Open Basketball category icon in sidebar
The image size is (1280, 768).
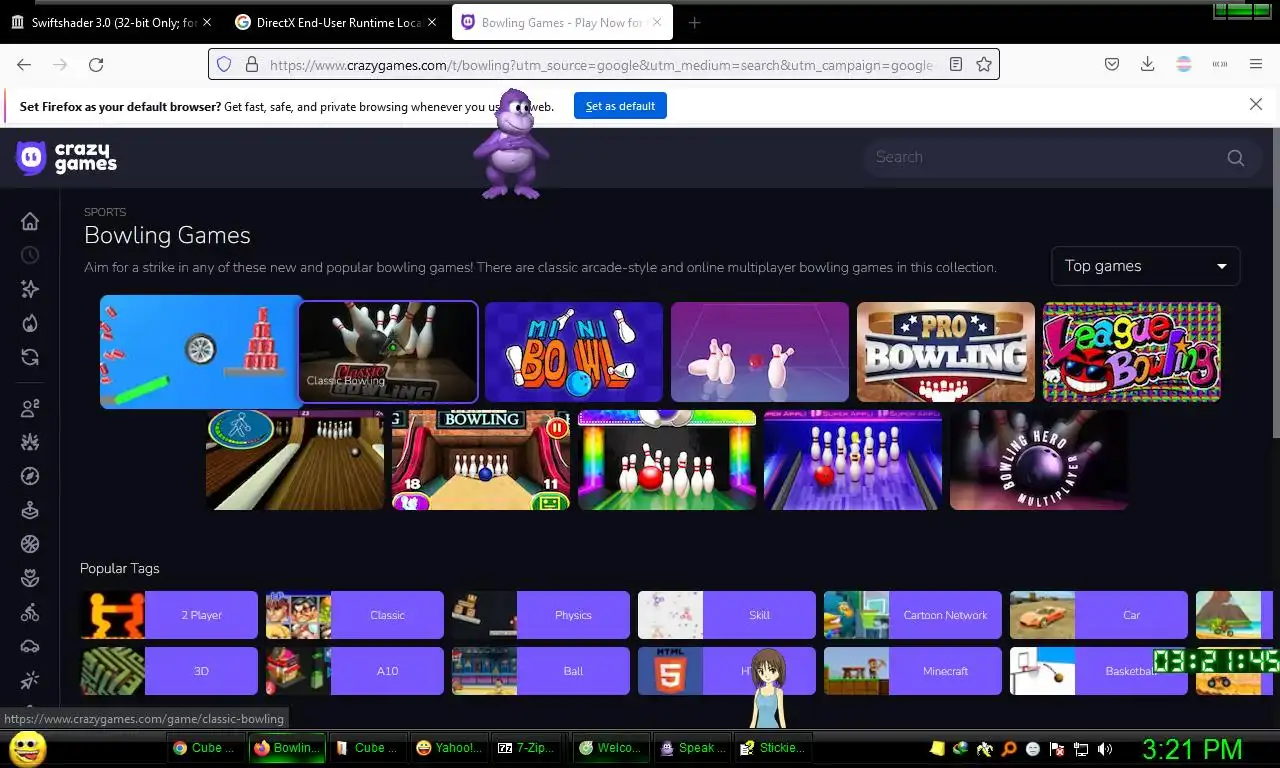[x=30, y=544]
